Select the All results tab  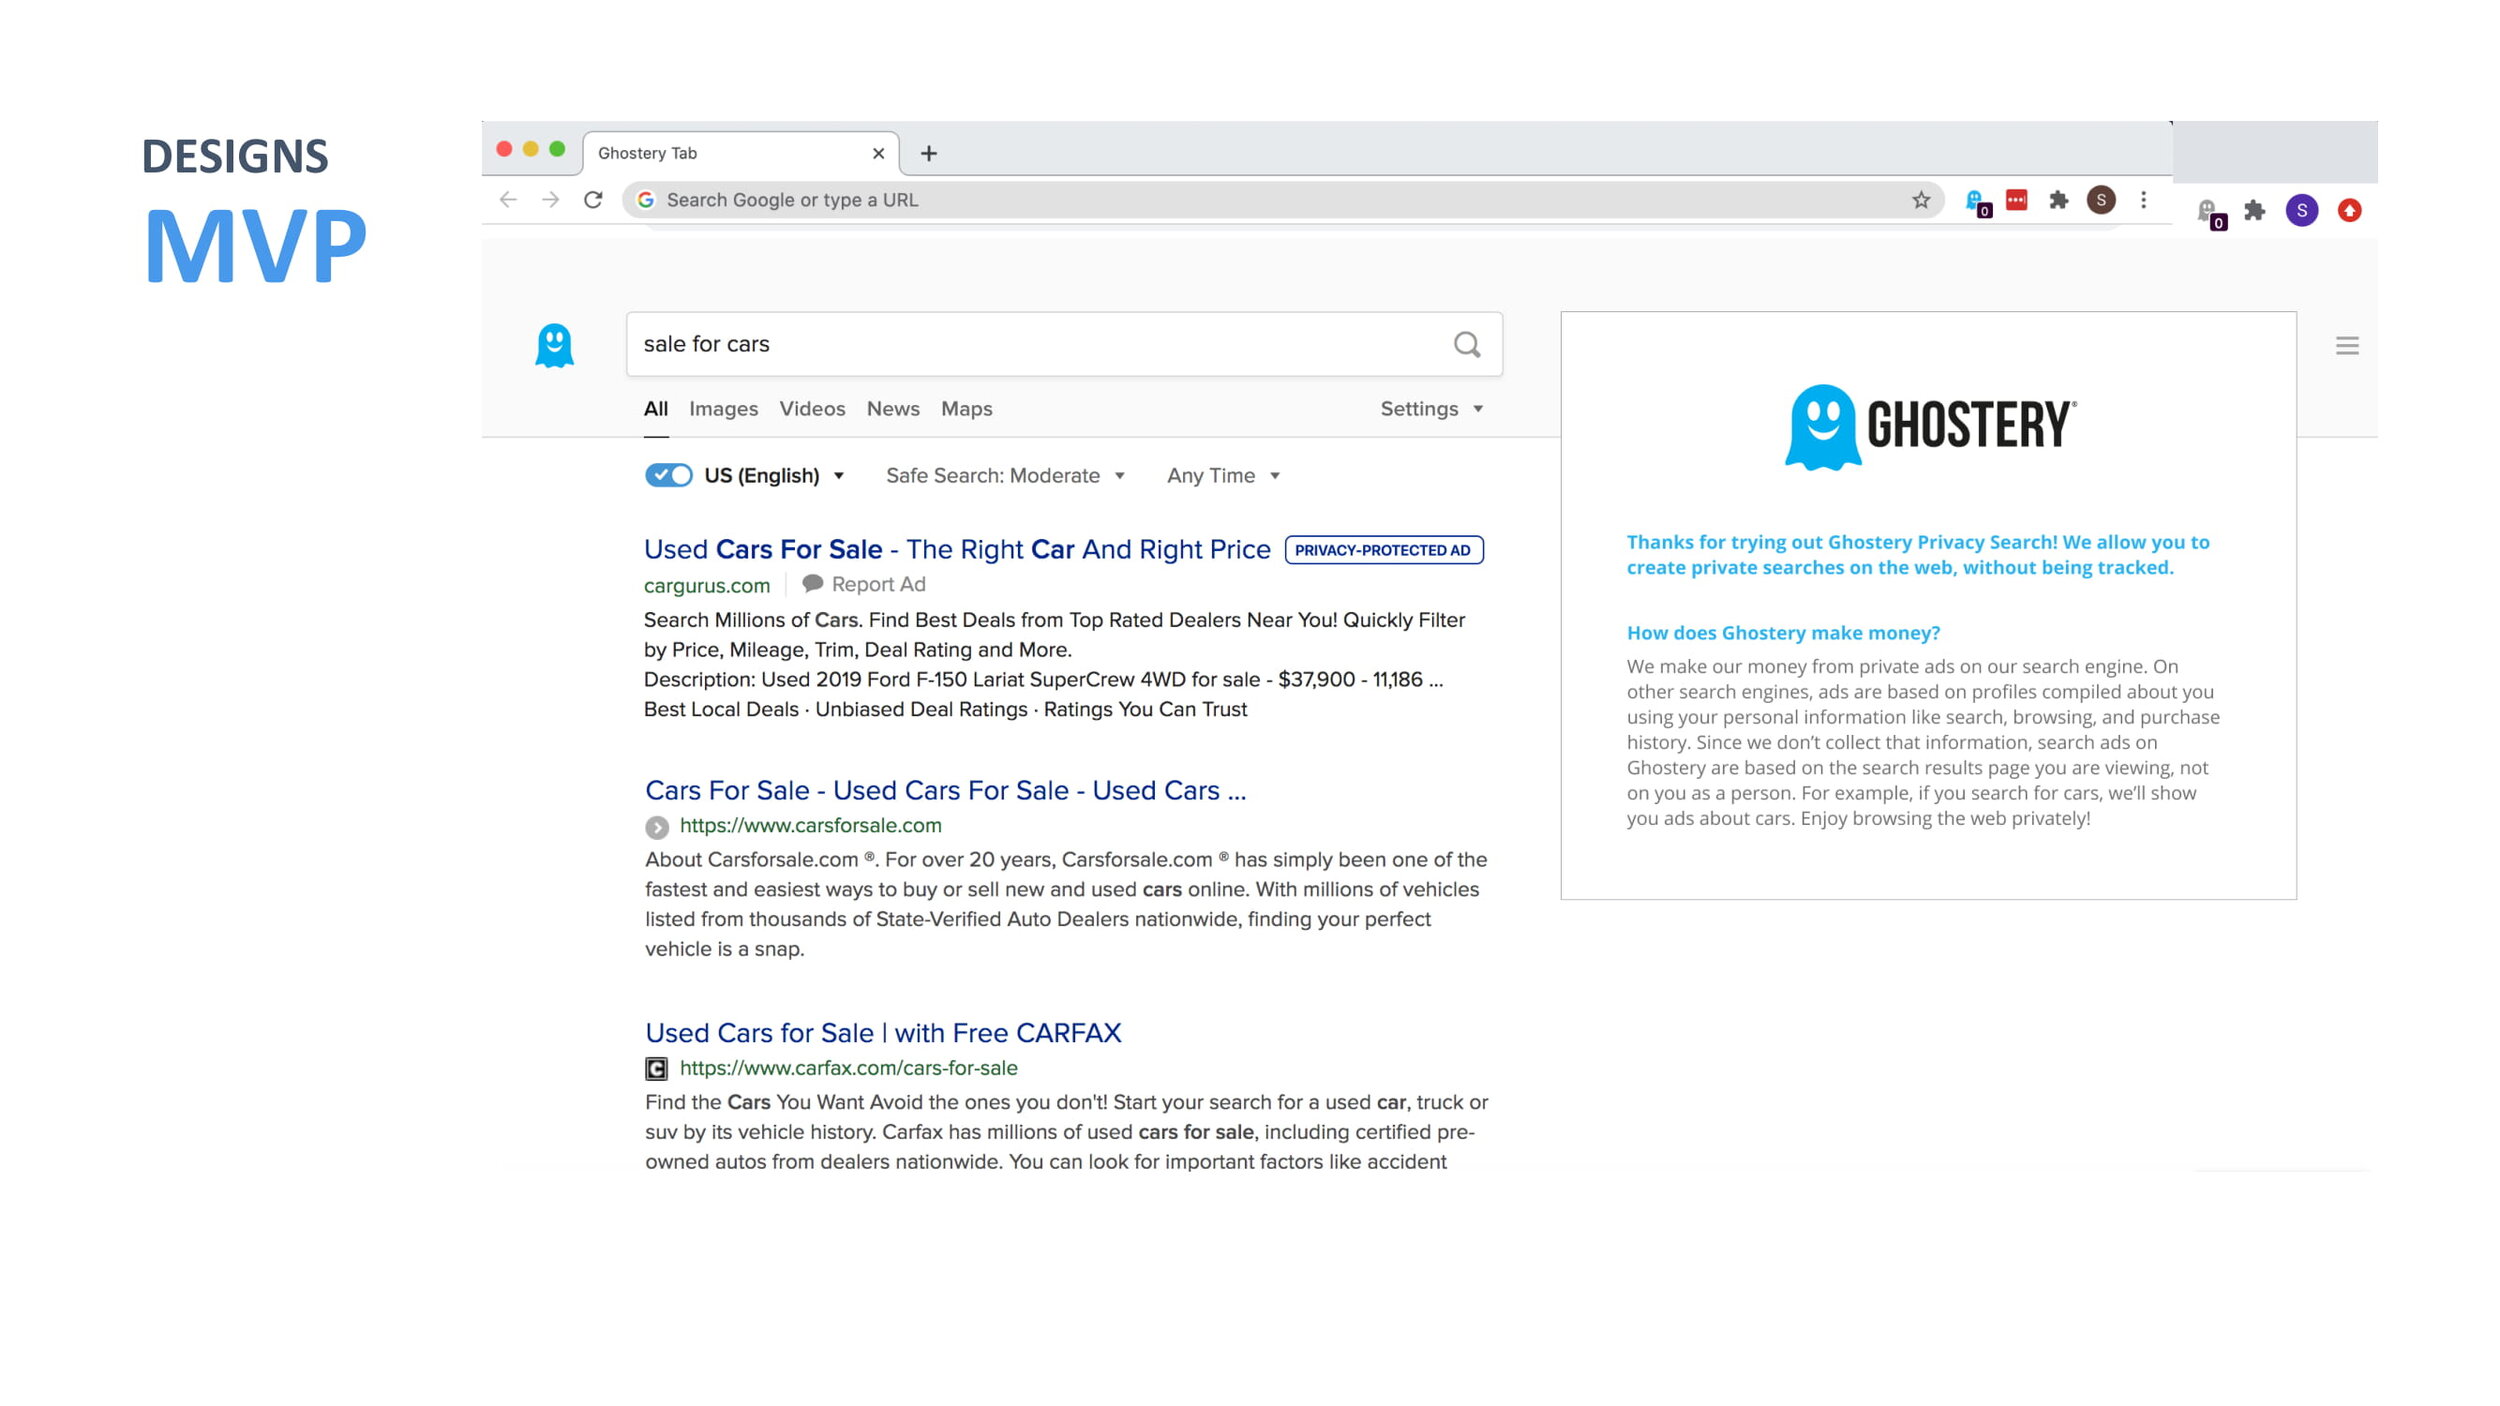[x=656, y=409]
